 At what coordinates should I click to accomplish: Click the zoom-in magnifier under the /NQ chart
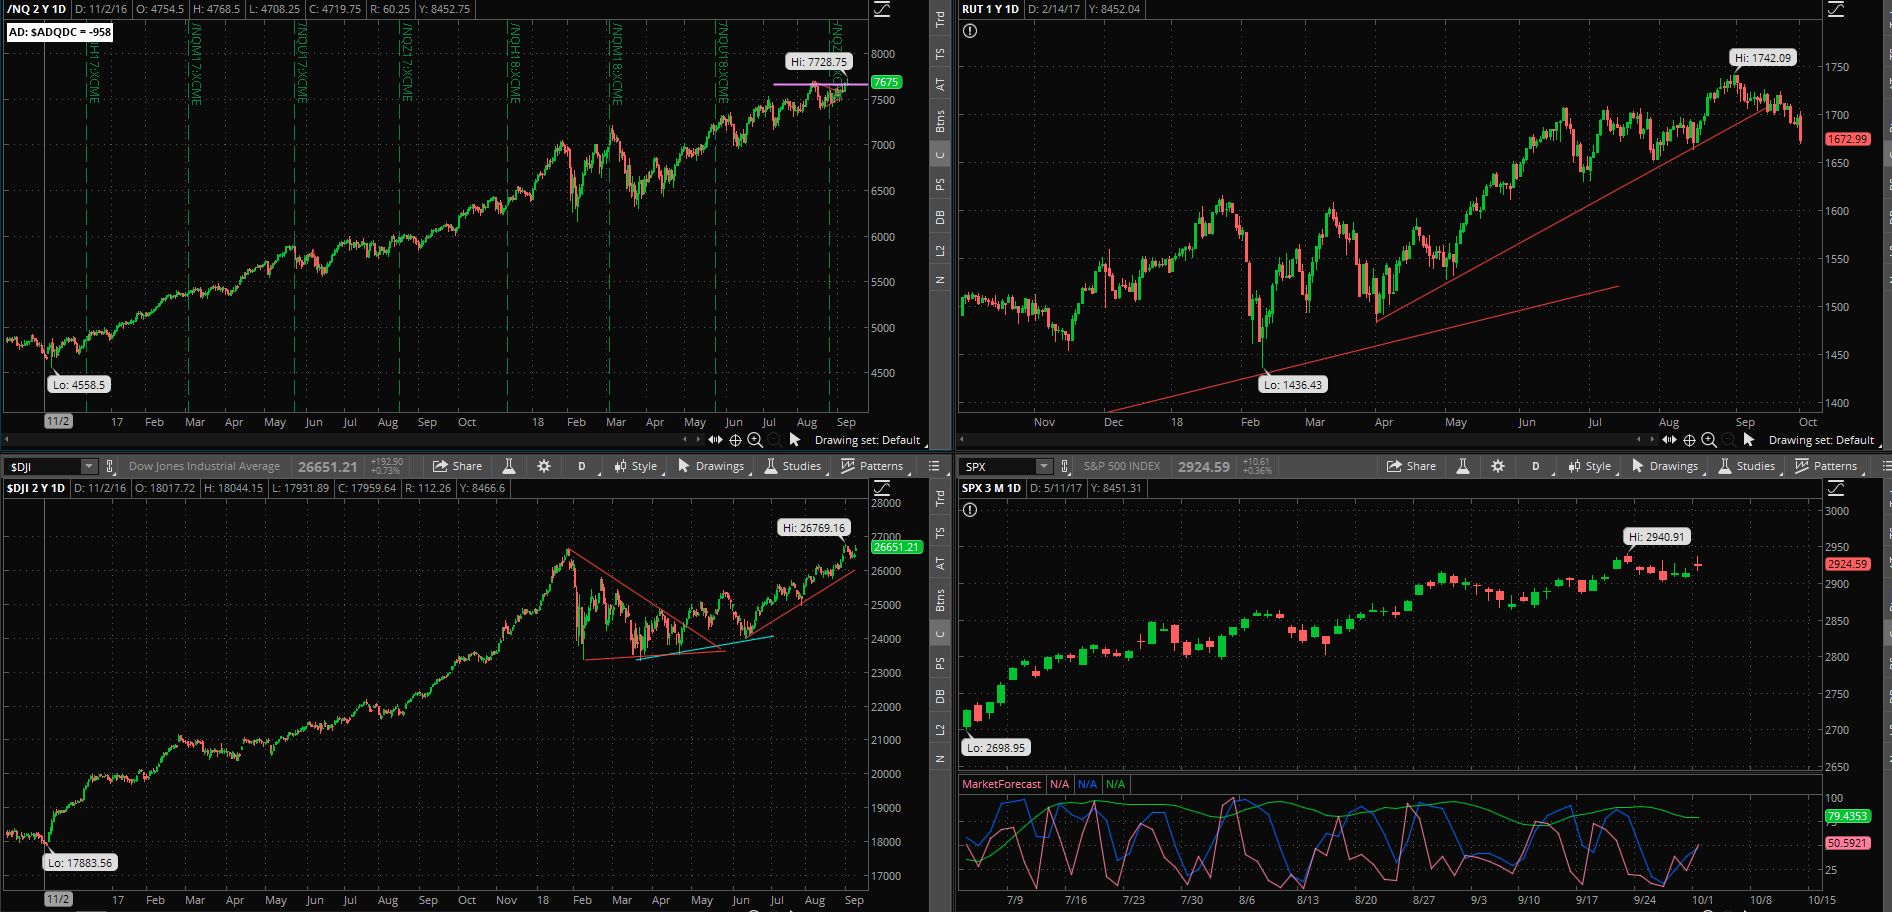(755, 440)
